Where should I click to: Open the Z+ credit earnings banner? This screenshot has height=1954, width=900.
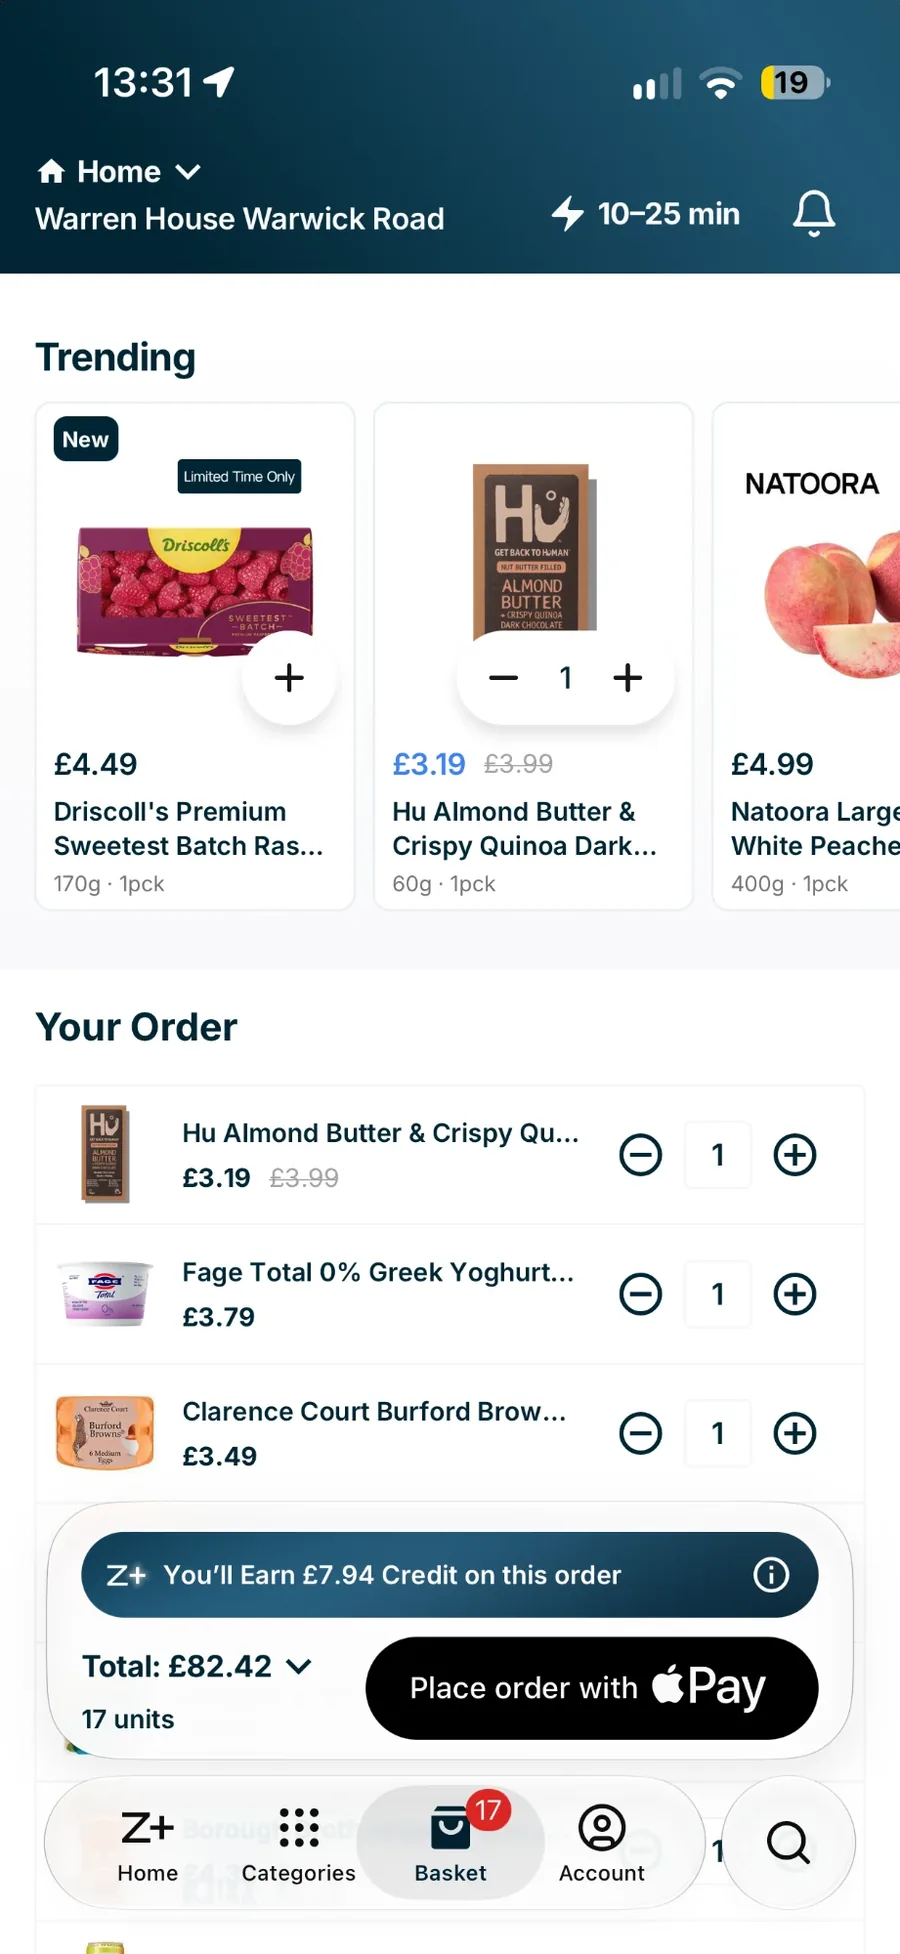(450, 1575)
